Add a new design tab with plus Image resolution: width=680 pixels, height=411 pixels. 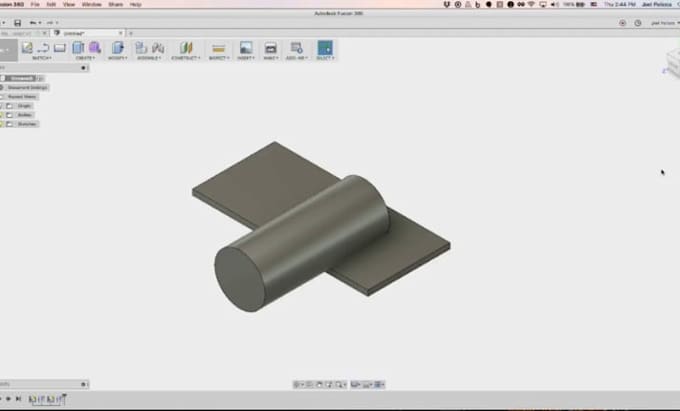coord(131,33)
